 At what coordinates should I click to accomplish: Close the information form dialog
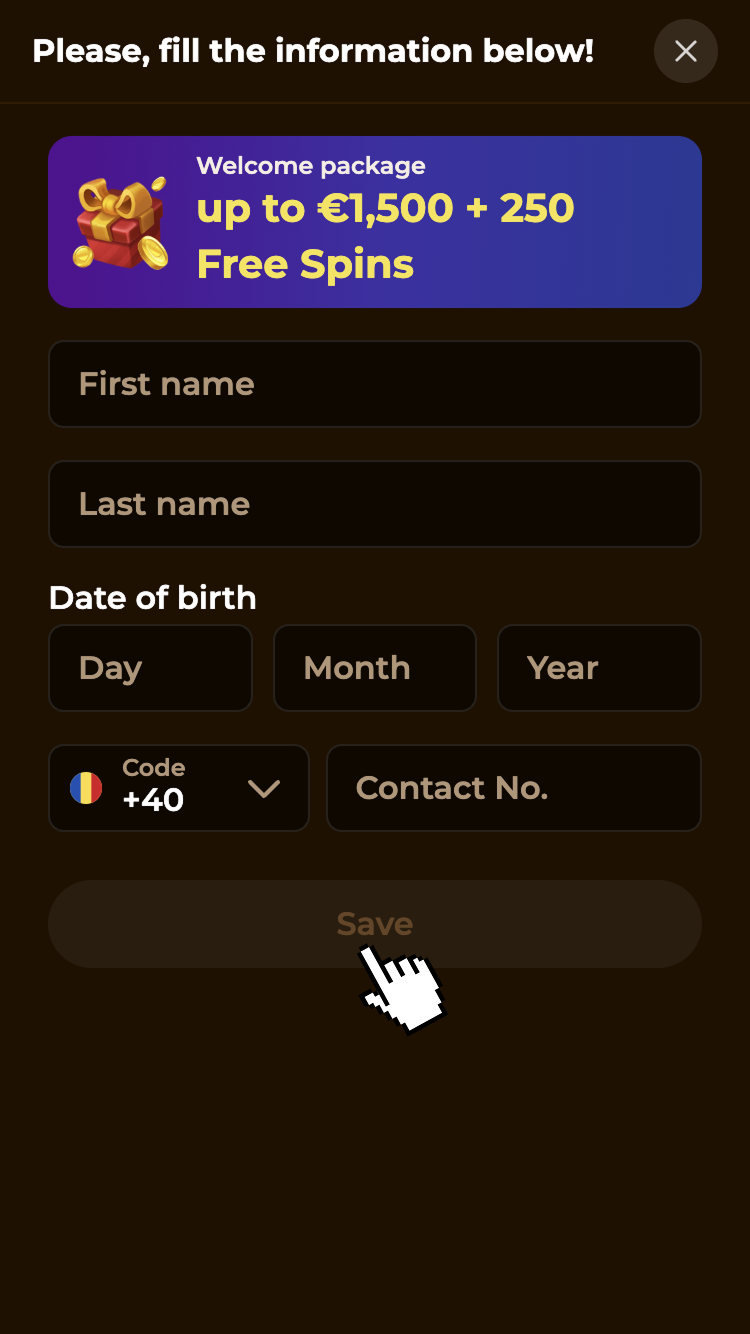click(x=685, y=51)
